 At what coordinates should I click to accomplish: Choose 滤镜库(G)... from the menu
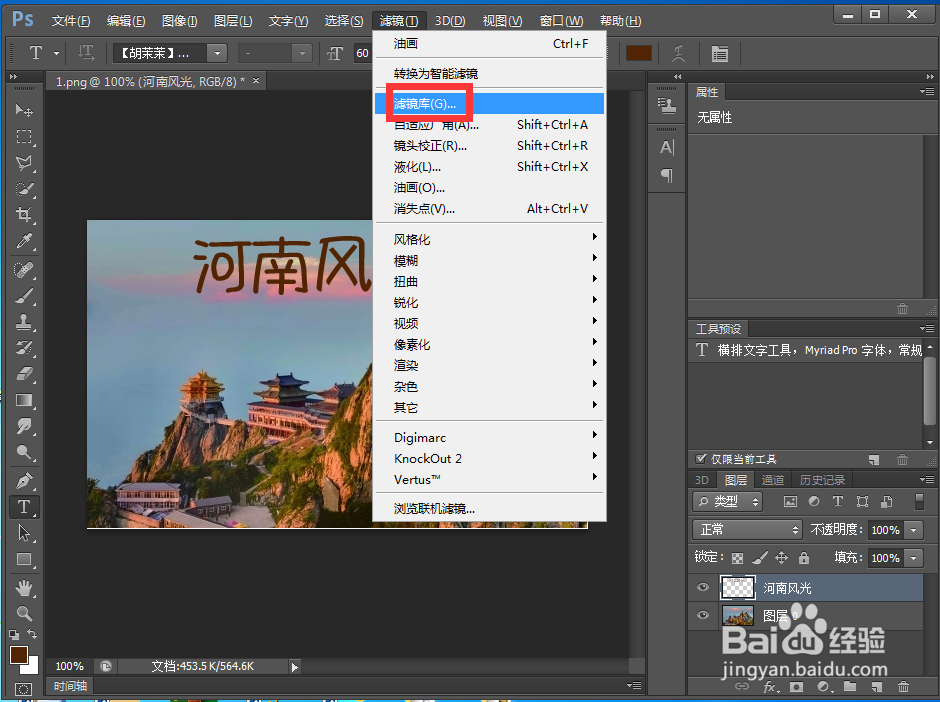(x=490, y=104)
